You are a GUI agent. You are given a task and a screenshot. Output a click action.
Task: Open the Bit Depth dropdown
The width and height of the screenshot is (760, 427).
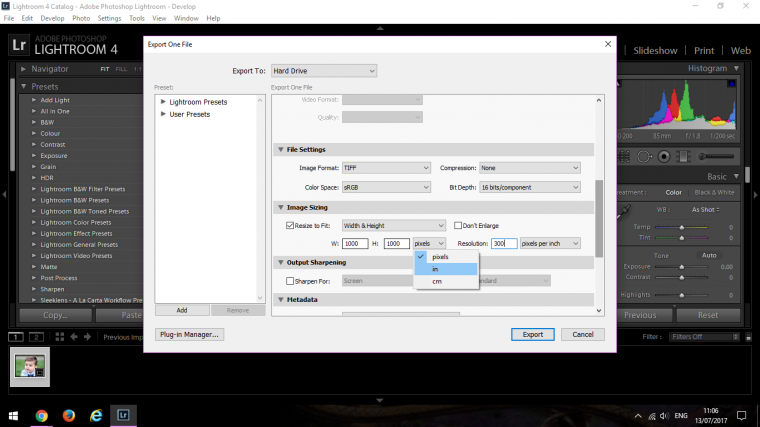click(529, 187)
